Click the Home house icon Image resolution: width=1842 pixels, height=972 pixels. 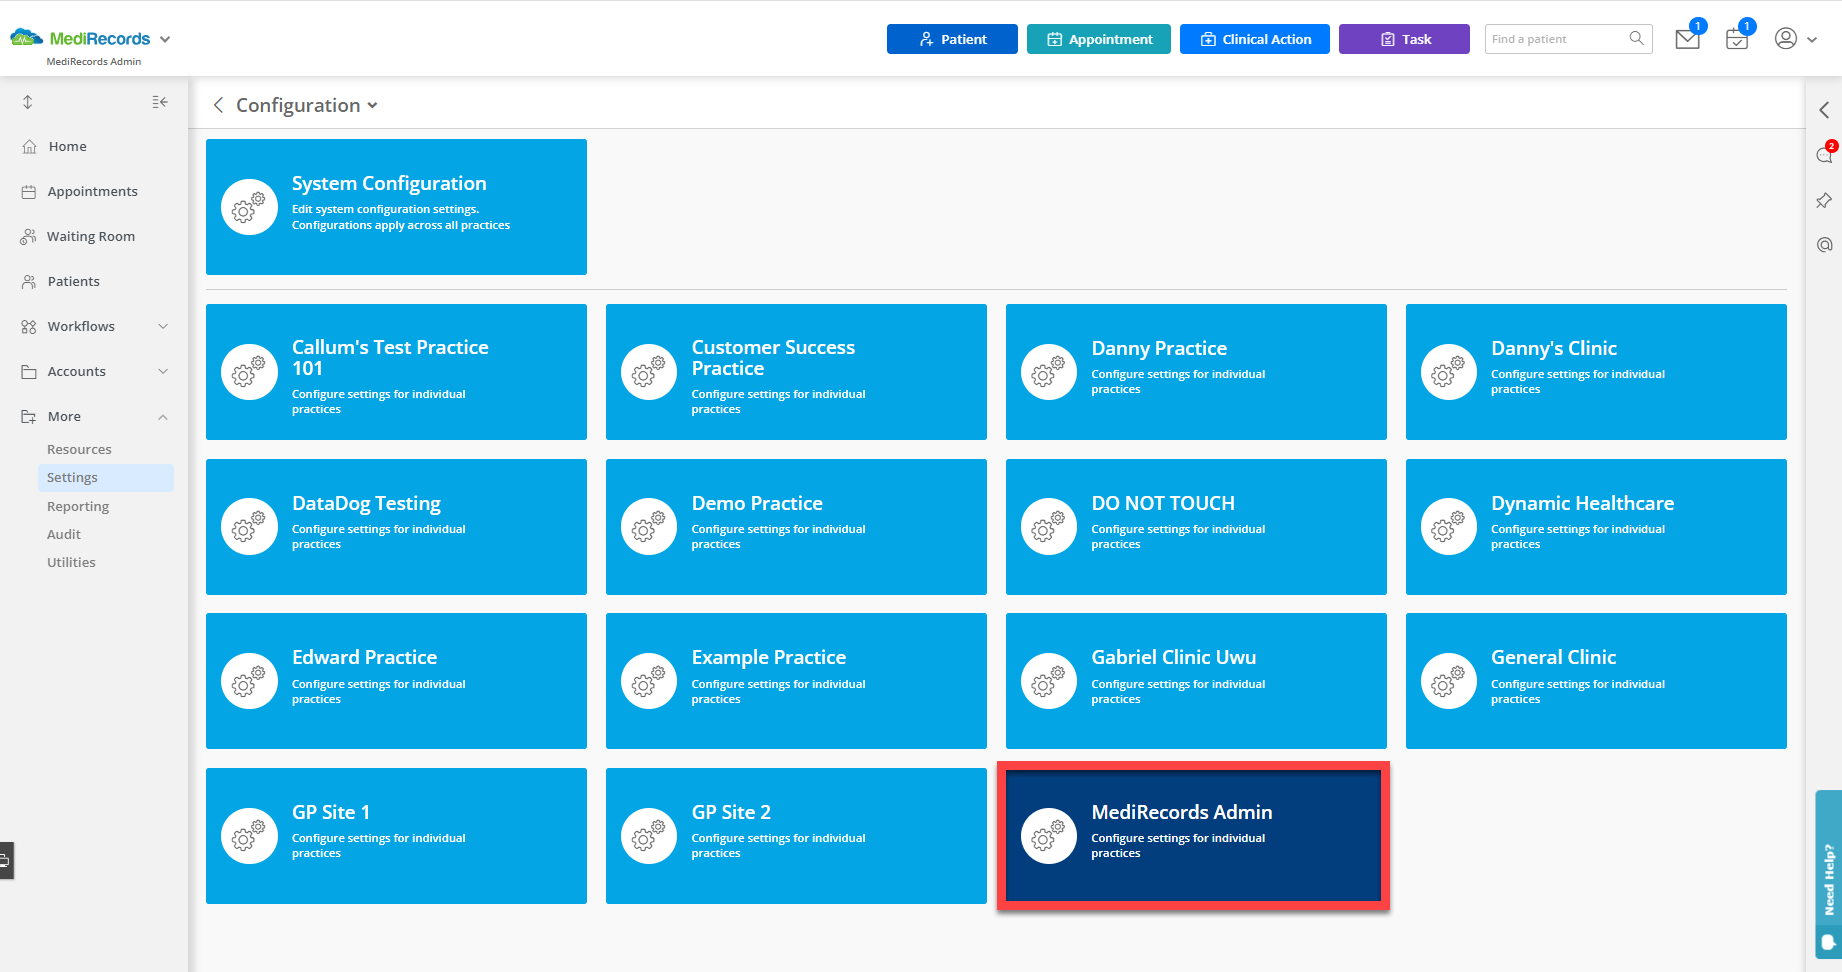click(29, 147)
